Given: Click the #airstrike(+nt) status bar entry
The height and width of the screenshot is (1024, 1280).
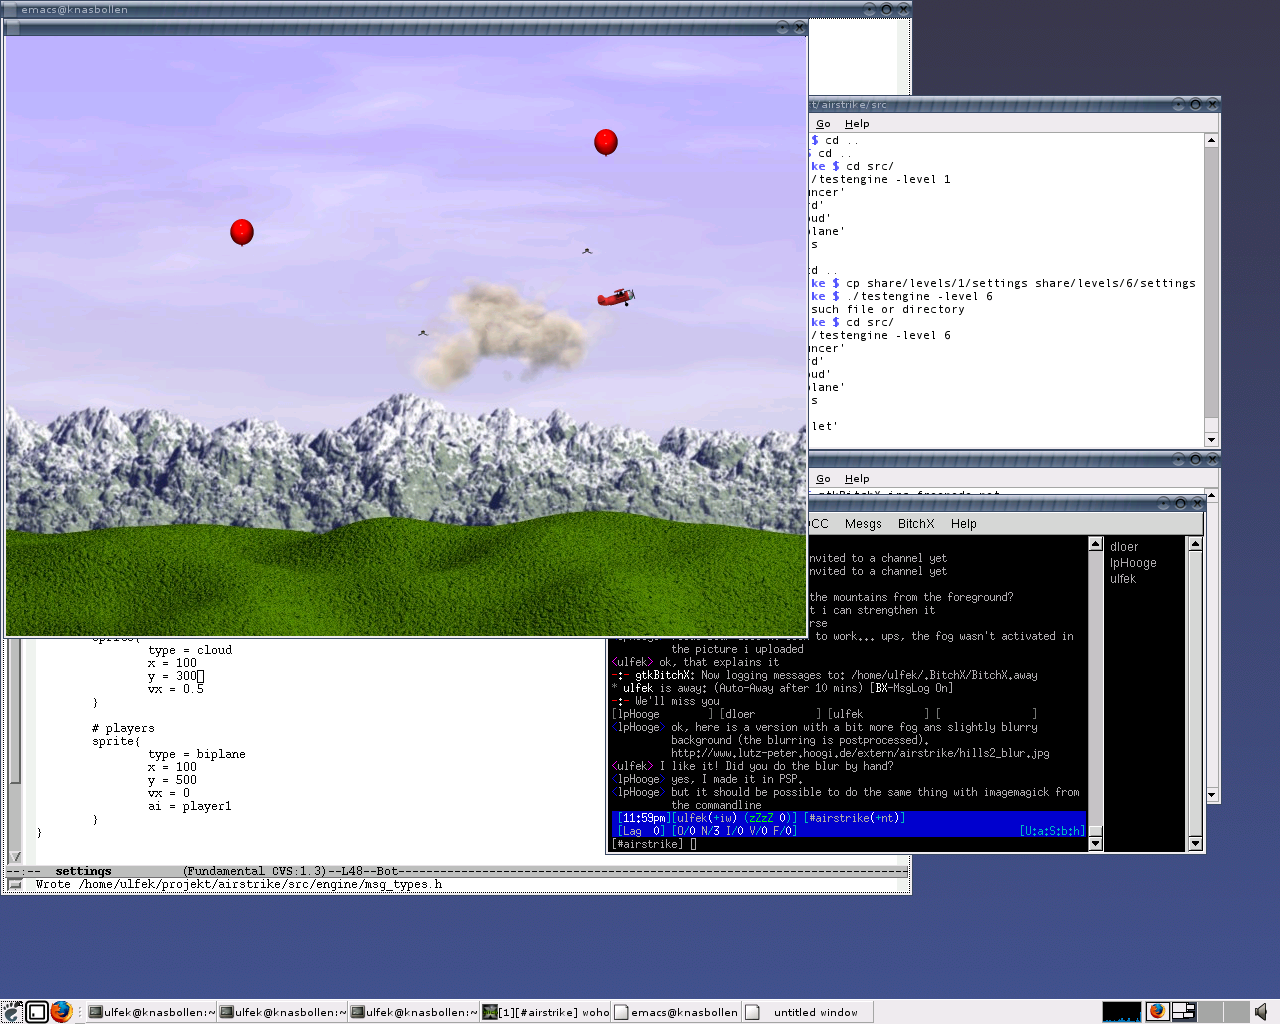Looking at the screenshot, I should tap(856, 818).
